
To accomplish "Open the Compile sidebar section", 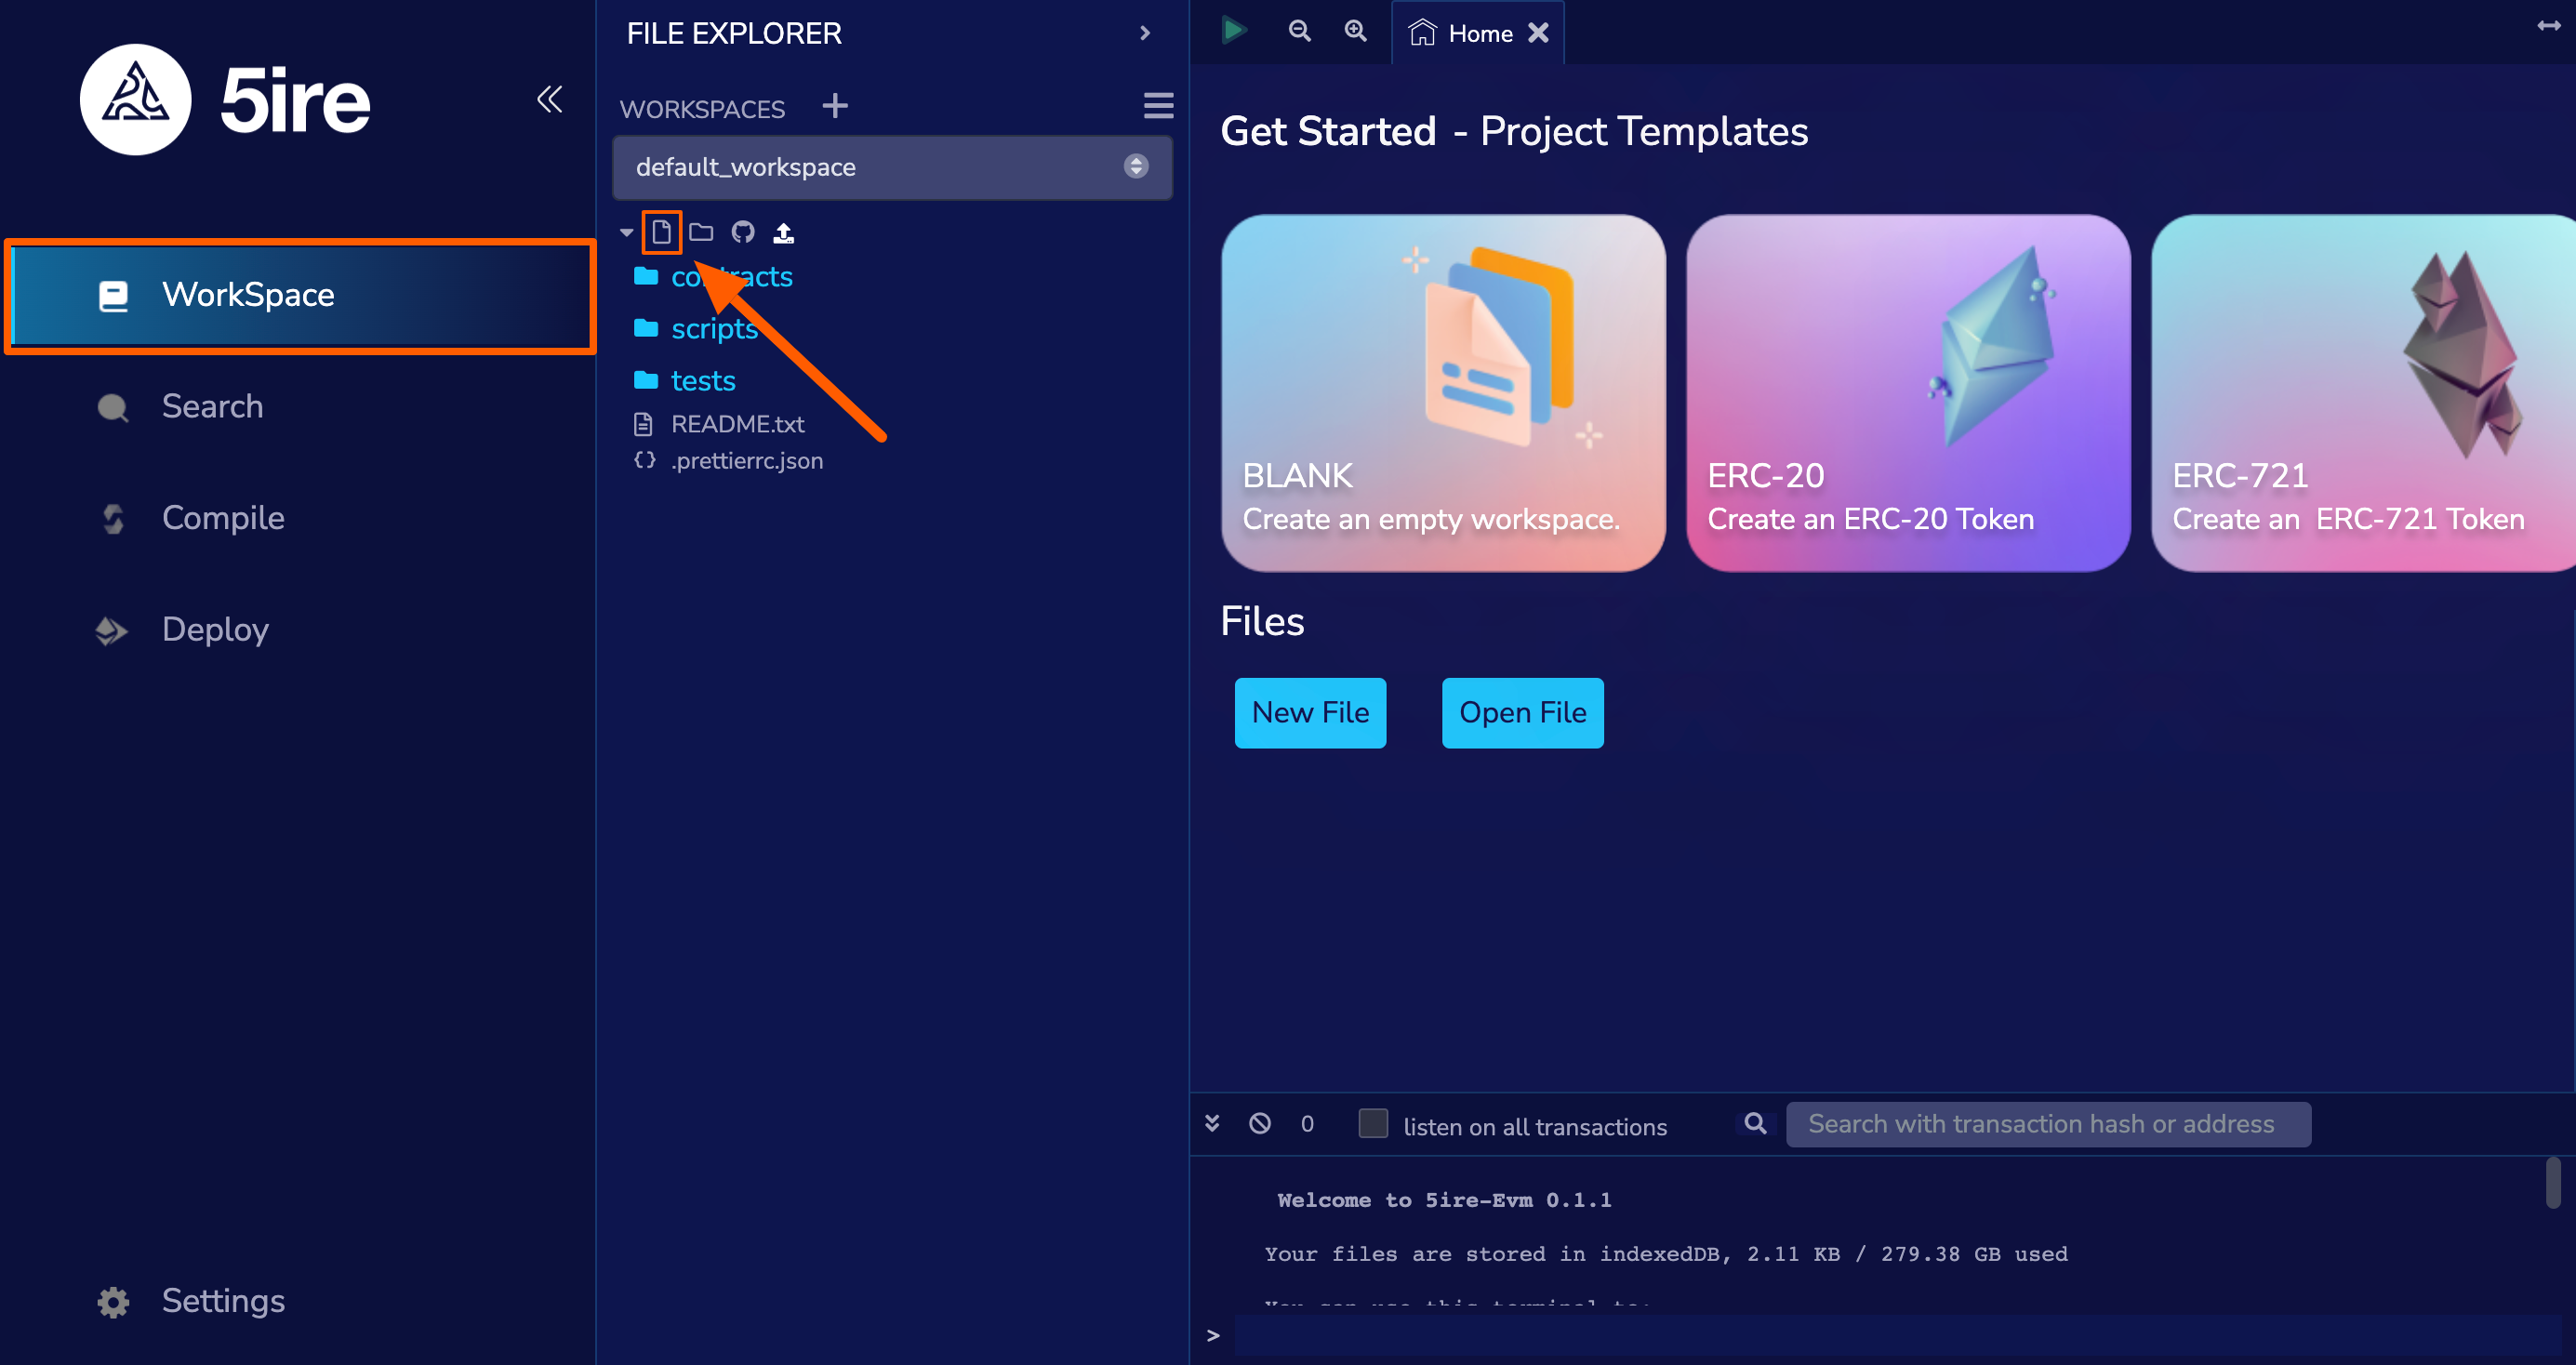I will click(223, 518).
